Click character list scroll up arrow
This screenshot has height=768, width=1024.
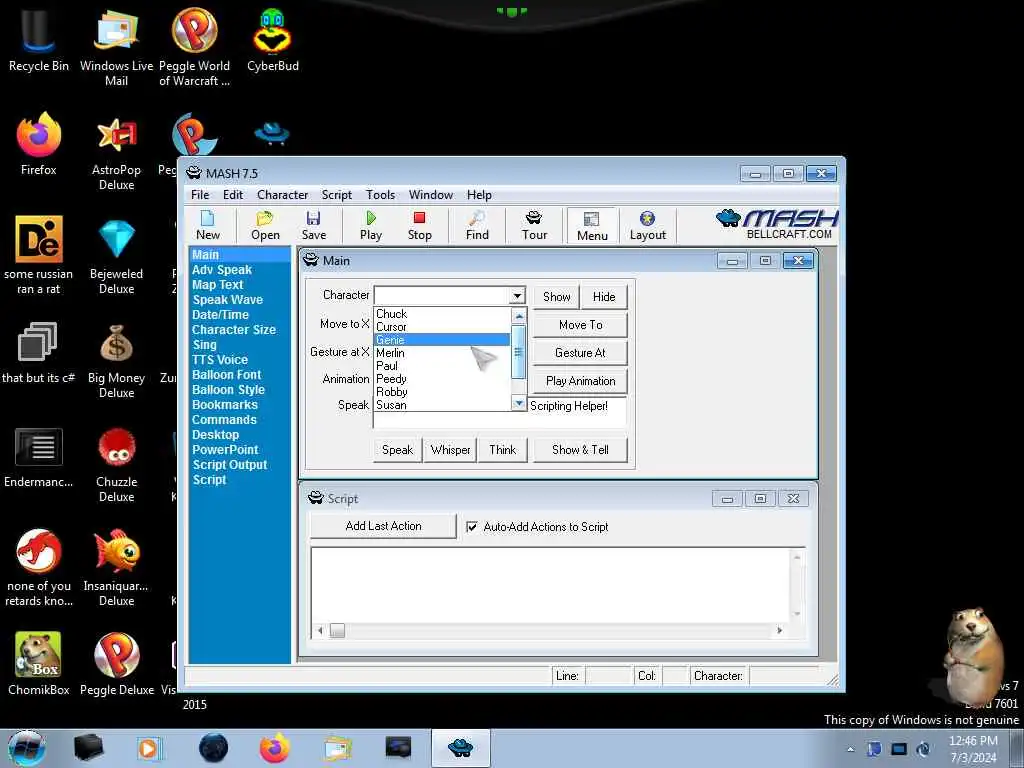click(x=519, y=316)
